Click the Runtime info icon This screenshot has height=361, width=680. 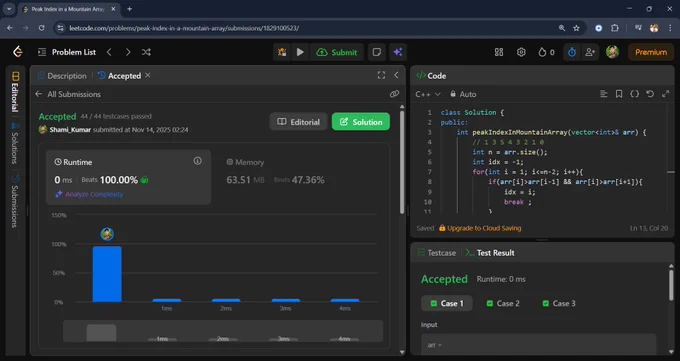pos(197,161)
